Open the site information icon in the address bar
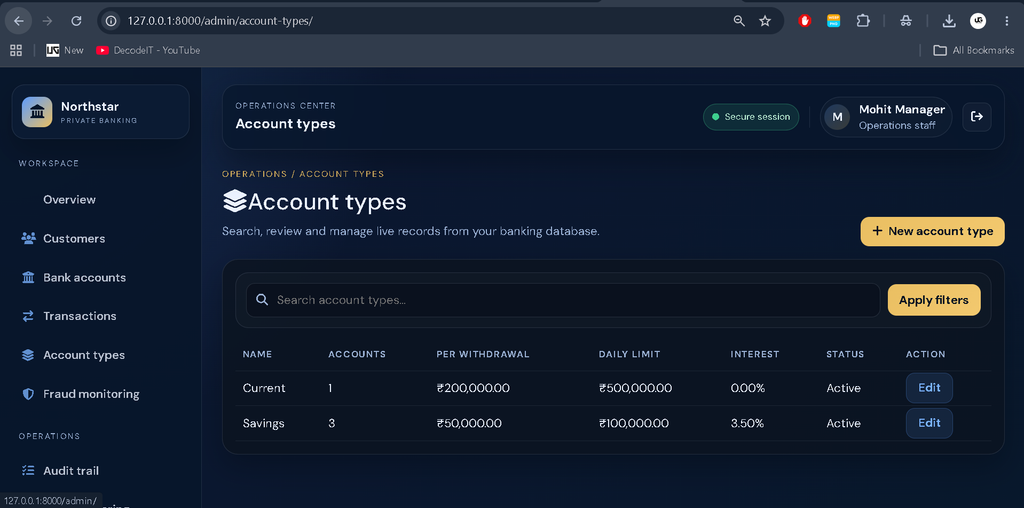This screenshot has width=1024, height=508. (111, 21)
